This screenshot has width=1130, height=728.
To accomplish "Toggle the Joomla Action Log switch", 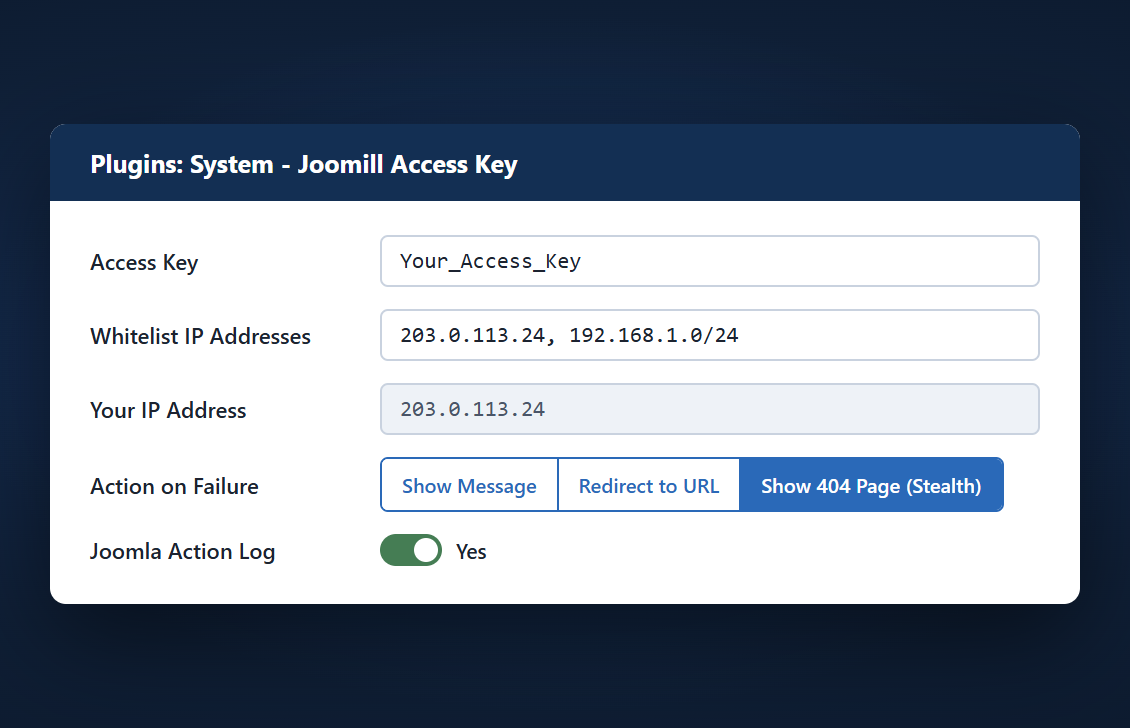I will pos(411,551).
